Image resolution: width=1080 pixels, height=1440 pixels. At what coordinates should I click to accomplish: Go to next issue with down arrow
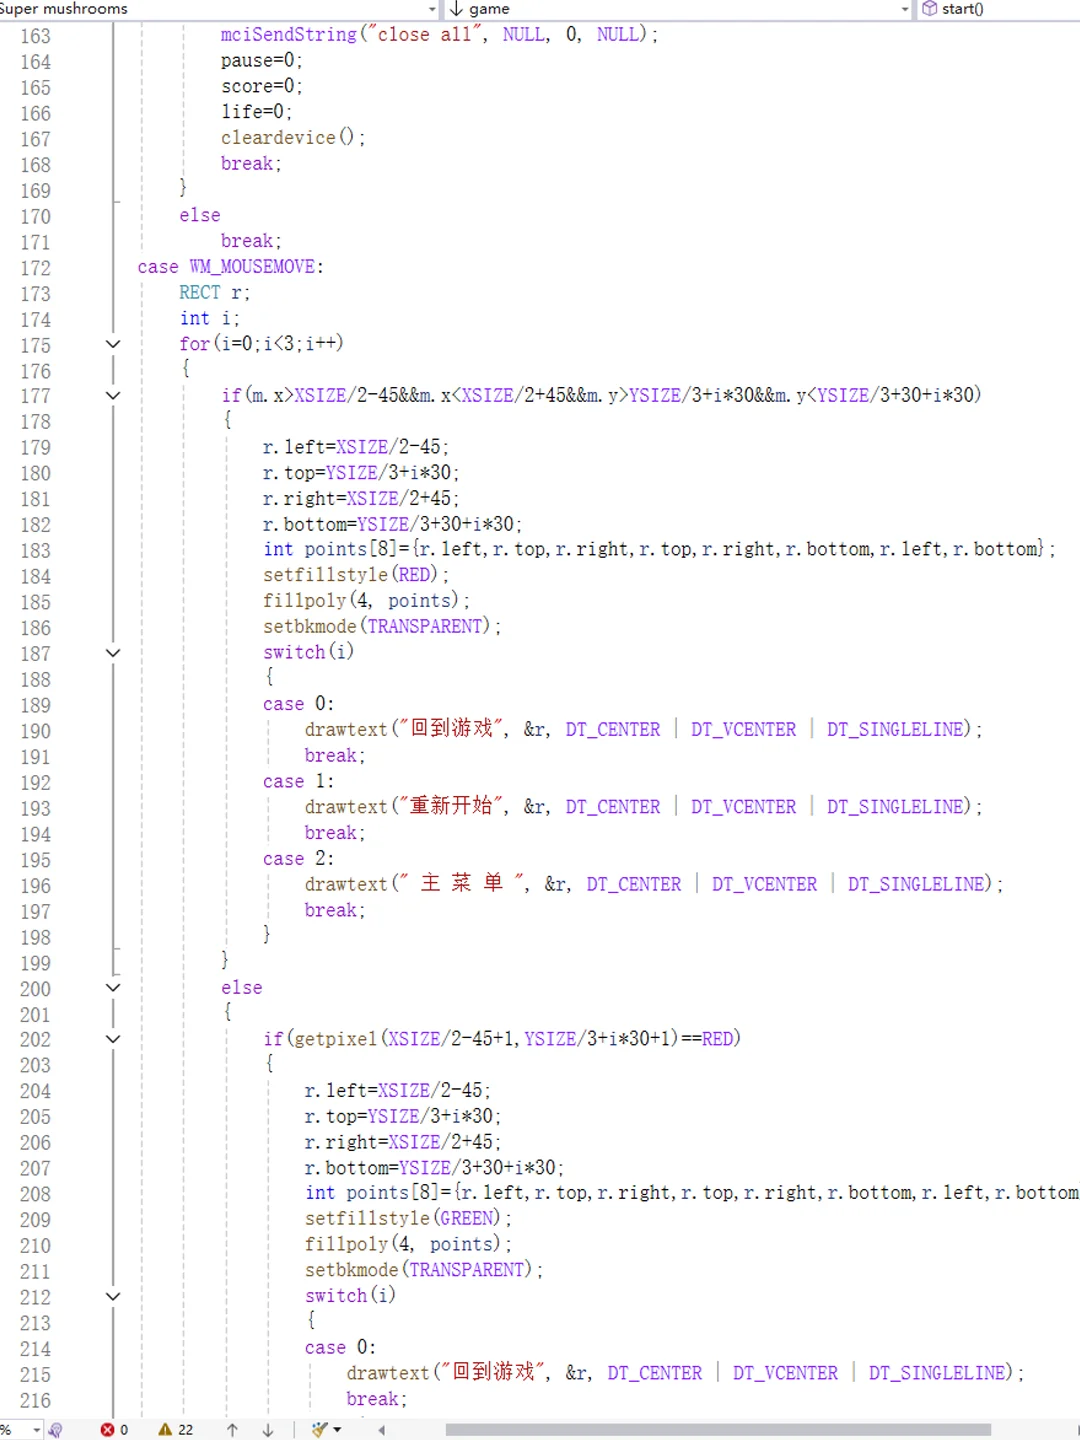268,1430
